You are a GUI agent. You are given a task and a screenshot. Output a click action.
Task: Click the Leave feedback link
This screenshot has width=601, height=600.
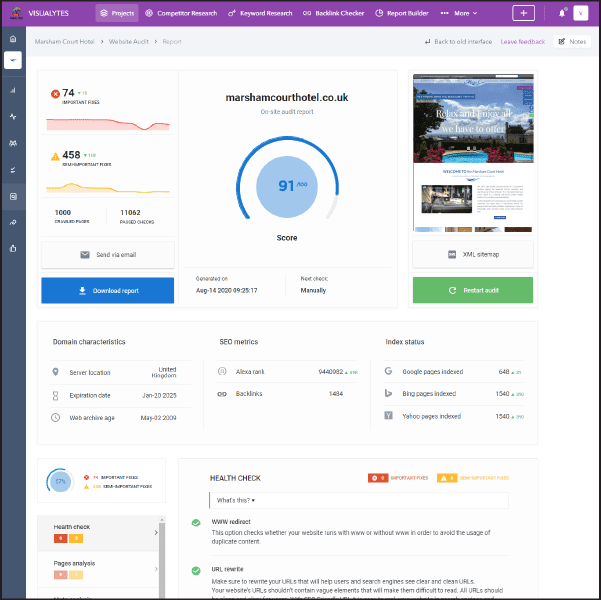pos(522,42)
